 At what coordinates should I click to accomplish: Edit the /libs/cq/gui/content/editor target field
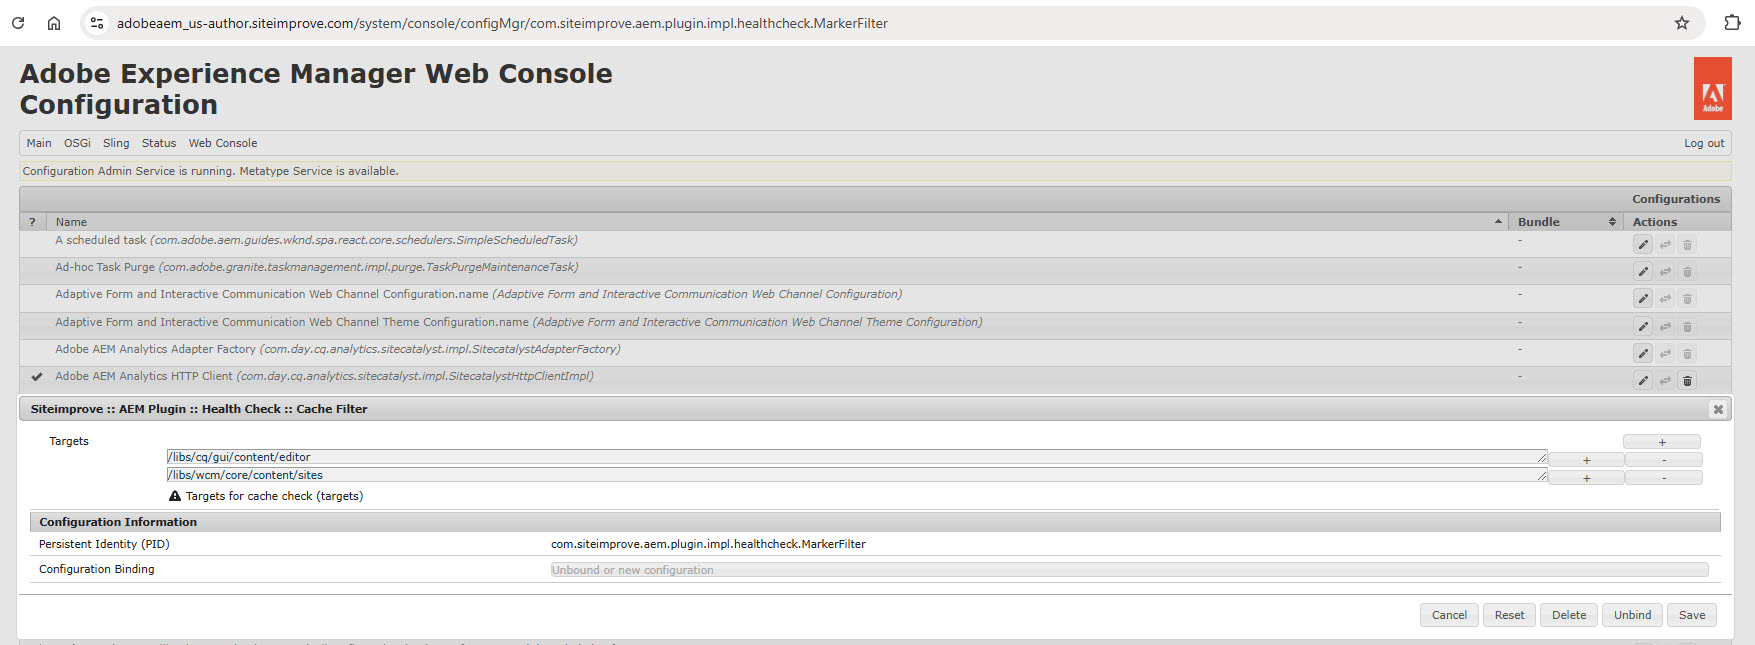(857, 457)
